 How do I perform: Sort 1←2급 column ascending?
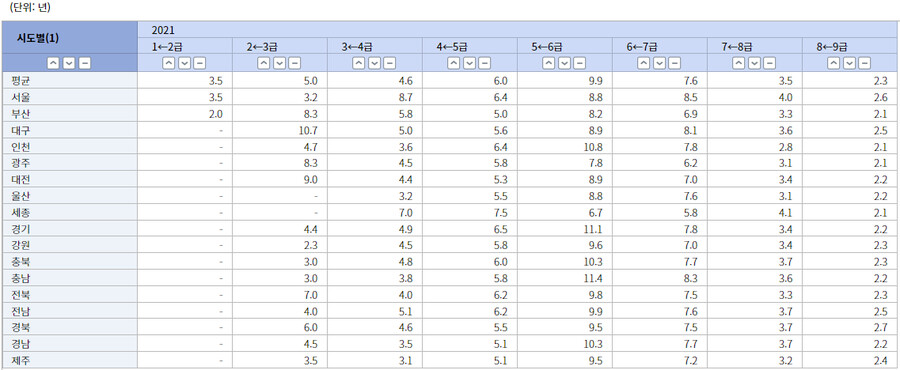(169, 63)
